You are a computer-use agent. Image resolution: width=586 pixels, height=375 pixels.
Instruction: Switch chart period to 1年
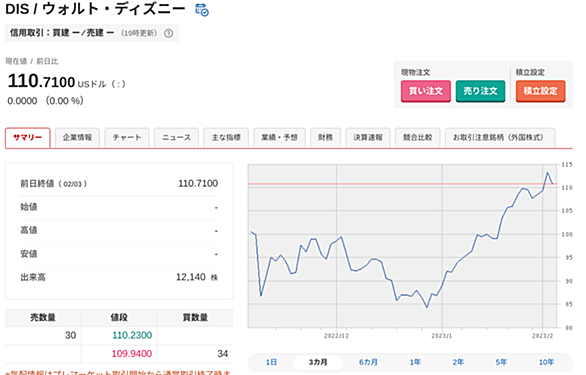point(415,362)
